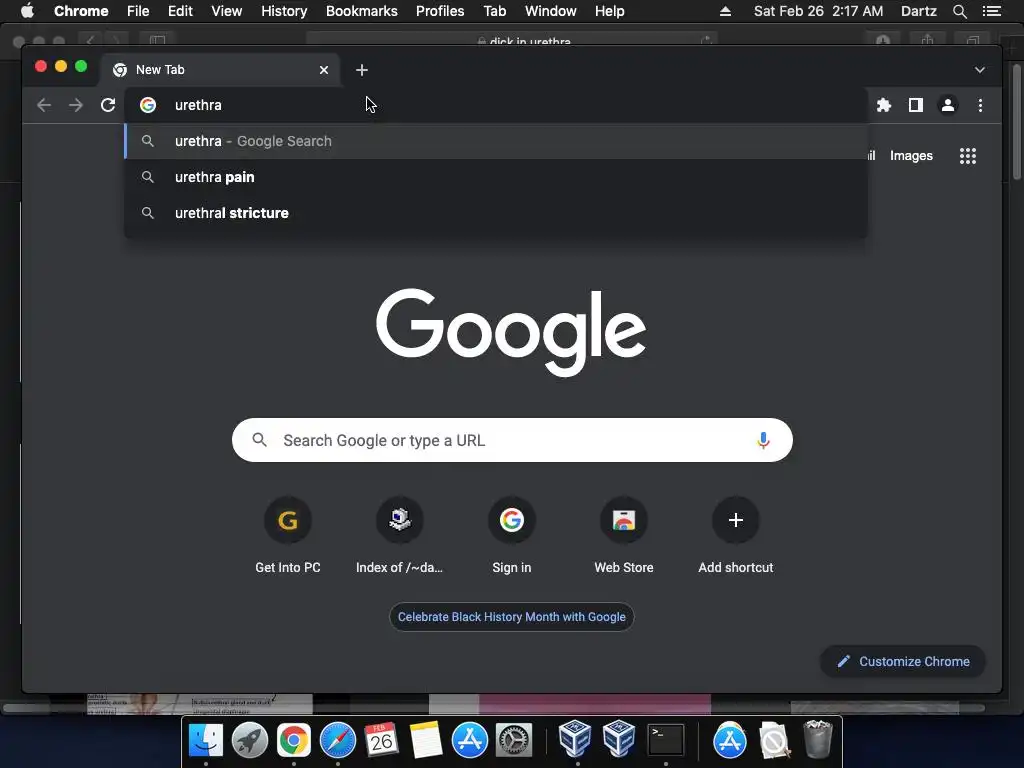Click the address bar containing urethra
Image resolution: width=1024 pixels, height=768 pixels.
(x=496, y=105)
